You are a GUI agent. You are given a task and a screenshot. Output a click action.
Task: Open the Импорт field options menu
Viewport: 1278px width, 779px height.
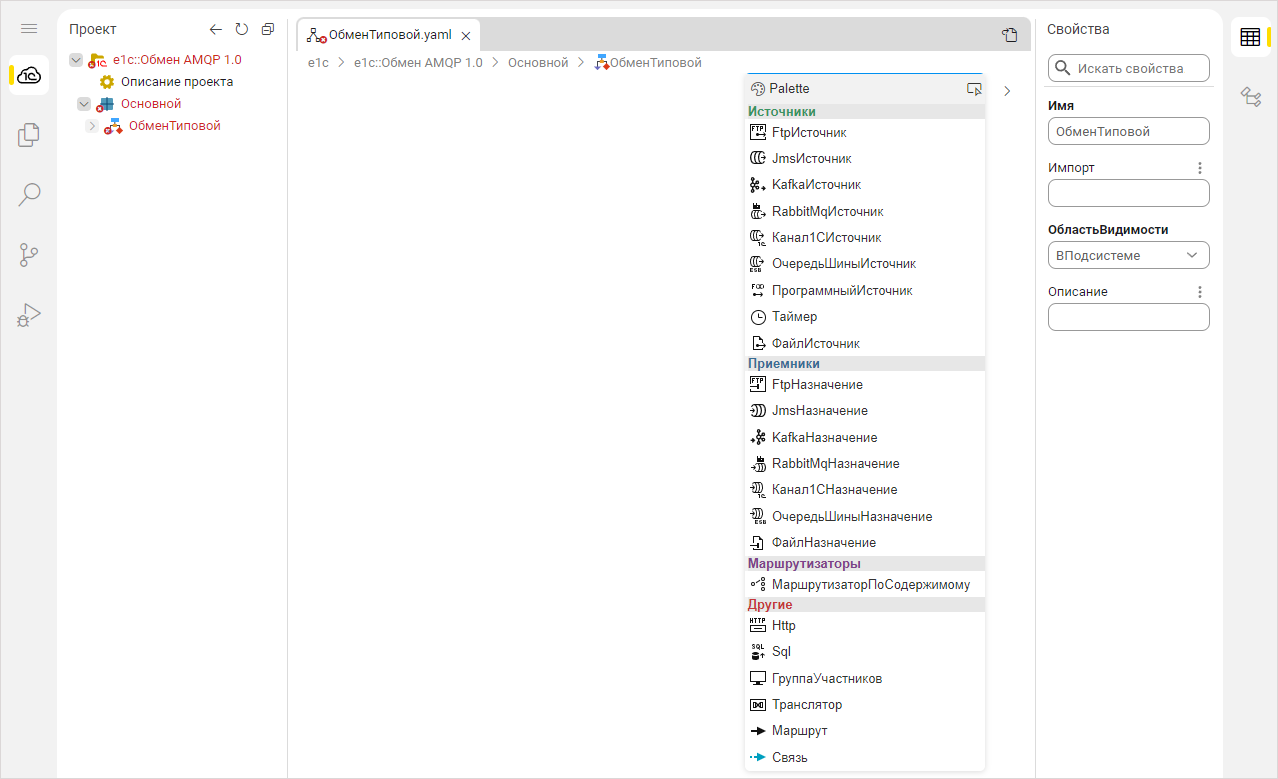(1201, 168)
